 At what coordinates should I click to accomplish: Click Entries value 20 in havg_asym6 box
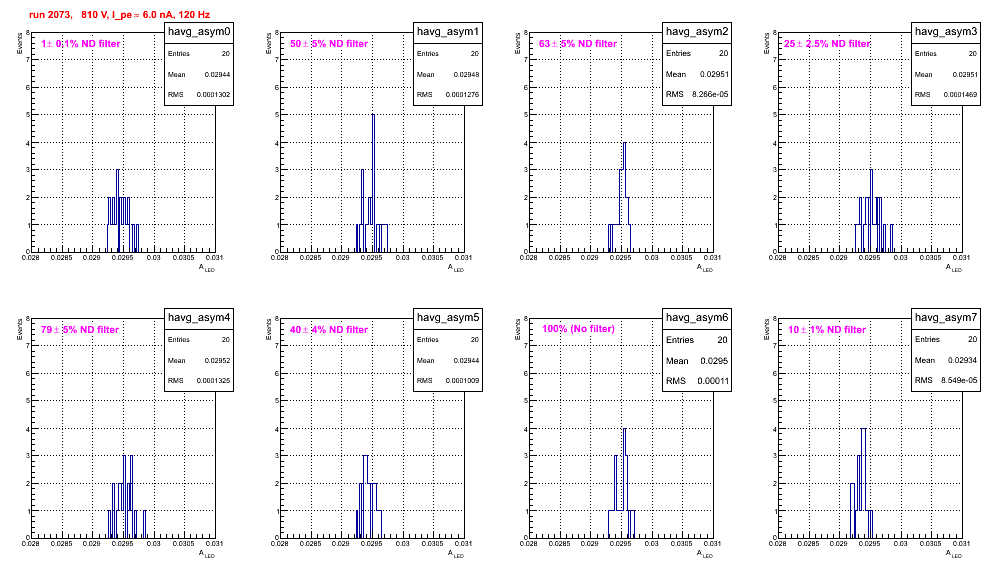722,340
